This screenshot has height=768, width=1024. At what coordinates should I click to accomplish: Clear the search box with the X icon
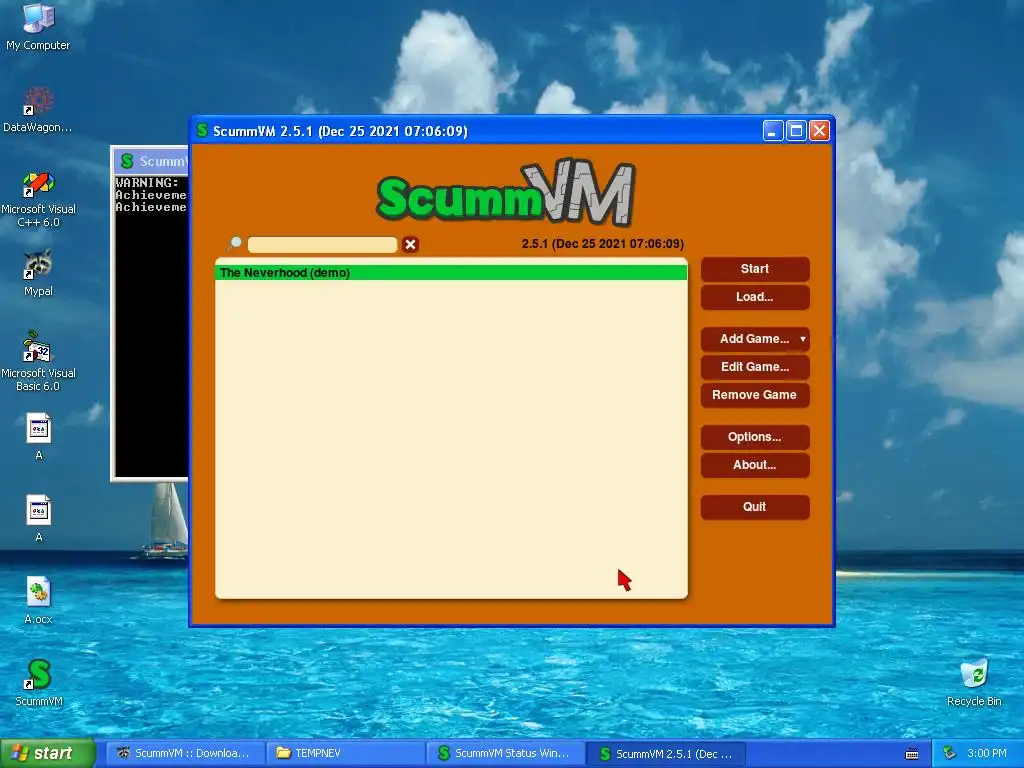[410, 244]
